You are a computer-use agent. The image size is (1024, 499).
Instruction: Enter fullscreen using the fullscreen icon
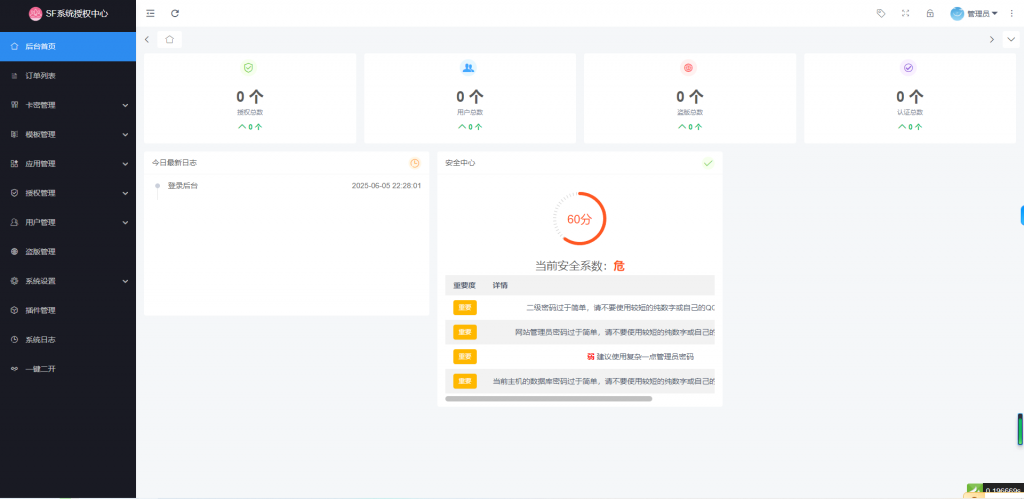point(905,13)
